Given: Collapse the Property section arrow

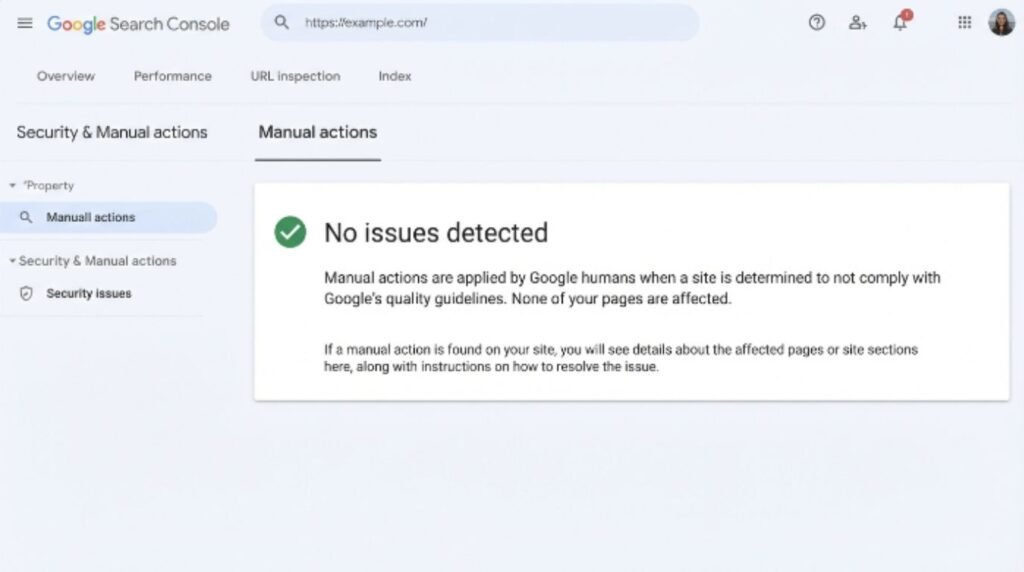Looking at the screenshot, I should click(x=12, y=186).
